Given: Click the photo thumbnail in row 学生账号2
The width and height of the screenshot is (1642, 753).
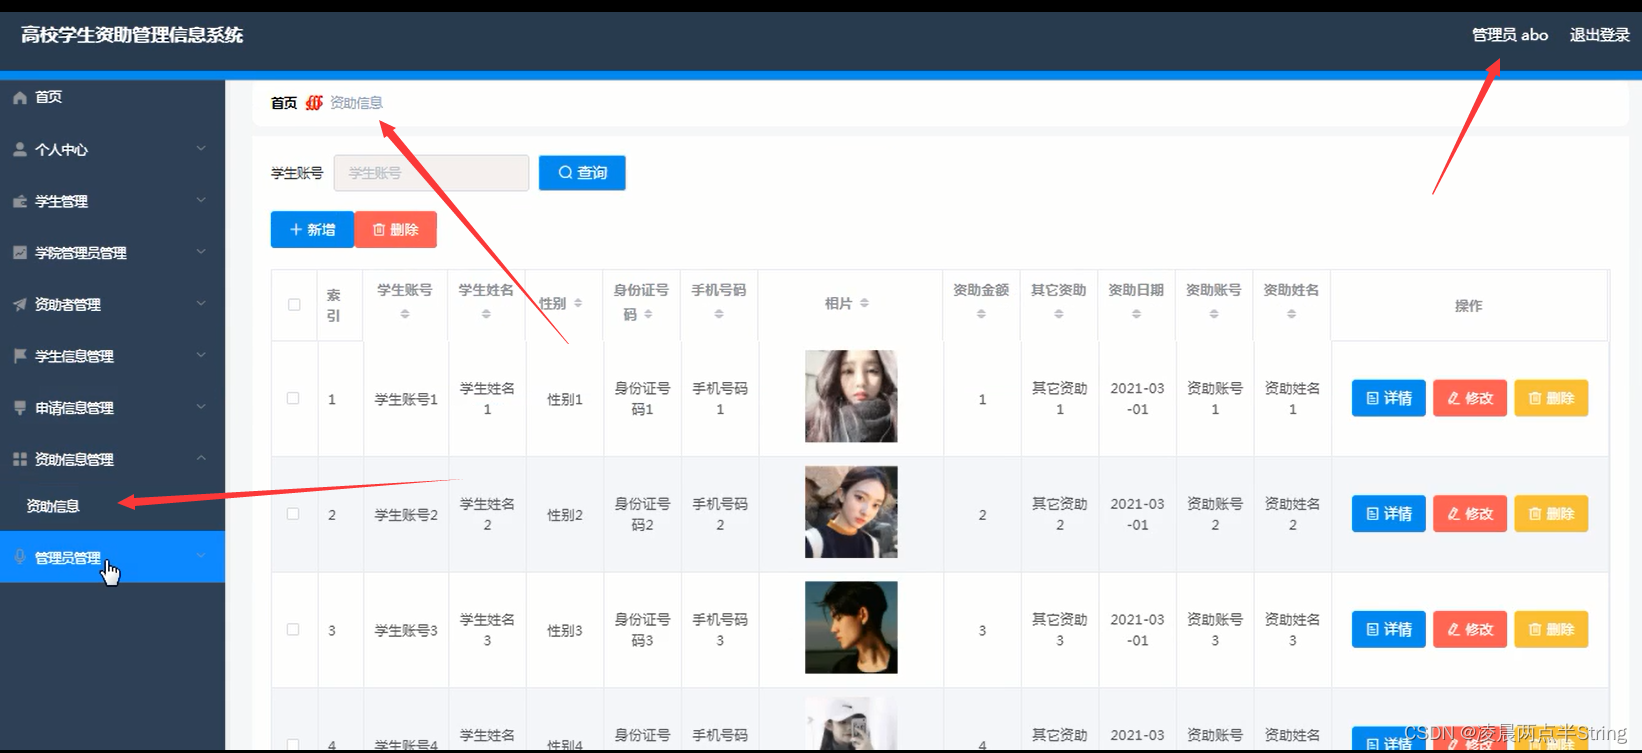Looking at the screenshot, I should pyautogui.click(x=851, y=512).
